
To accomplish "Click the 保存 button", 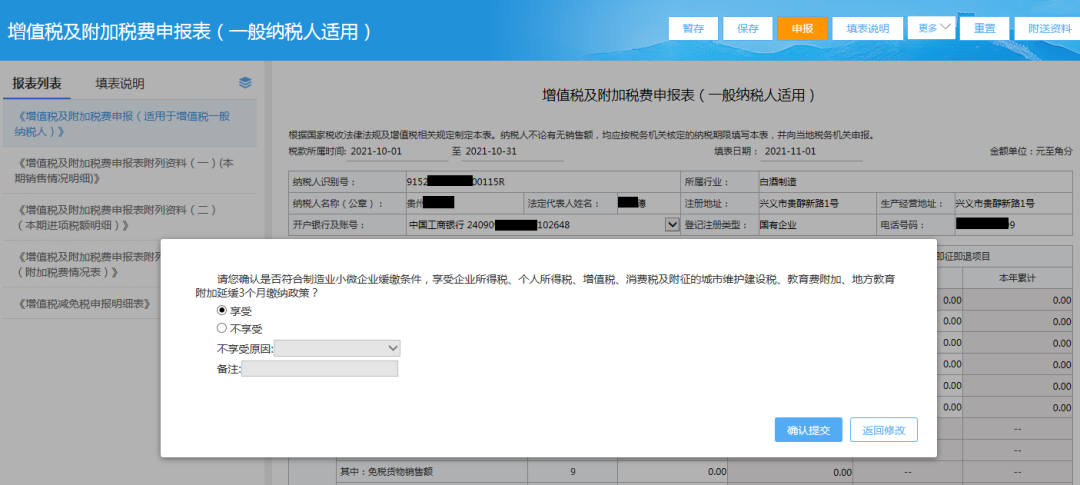I will point(748,29).
